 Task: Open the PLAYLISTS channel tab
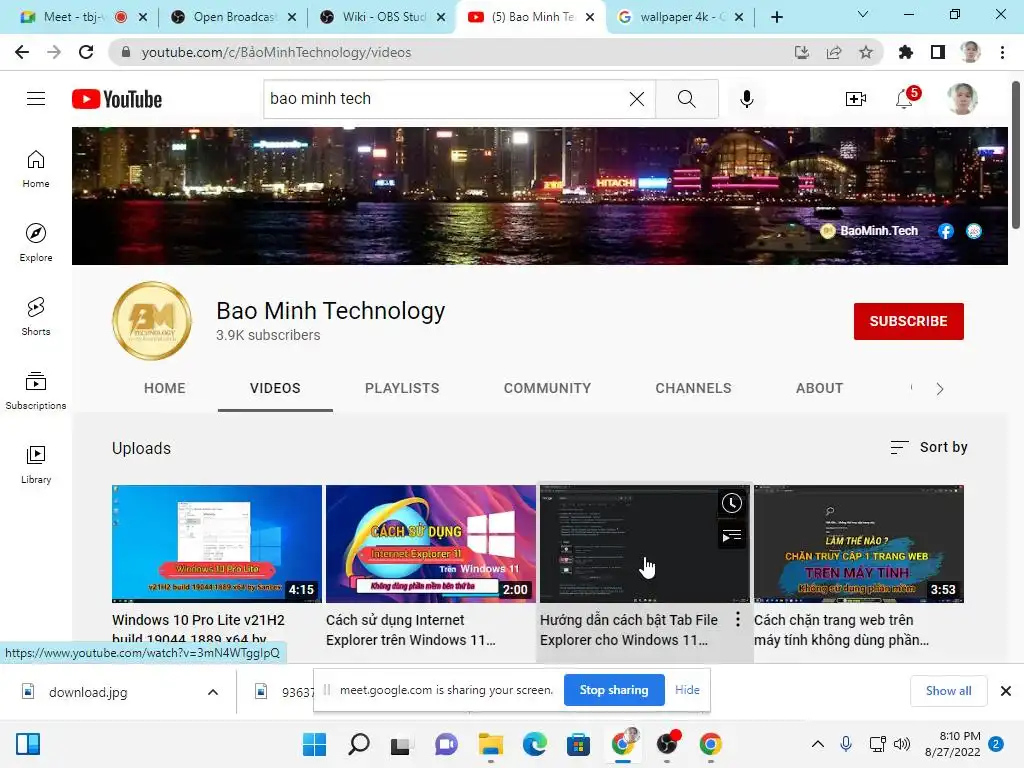pyautogui.click(x=402, y=389)
